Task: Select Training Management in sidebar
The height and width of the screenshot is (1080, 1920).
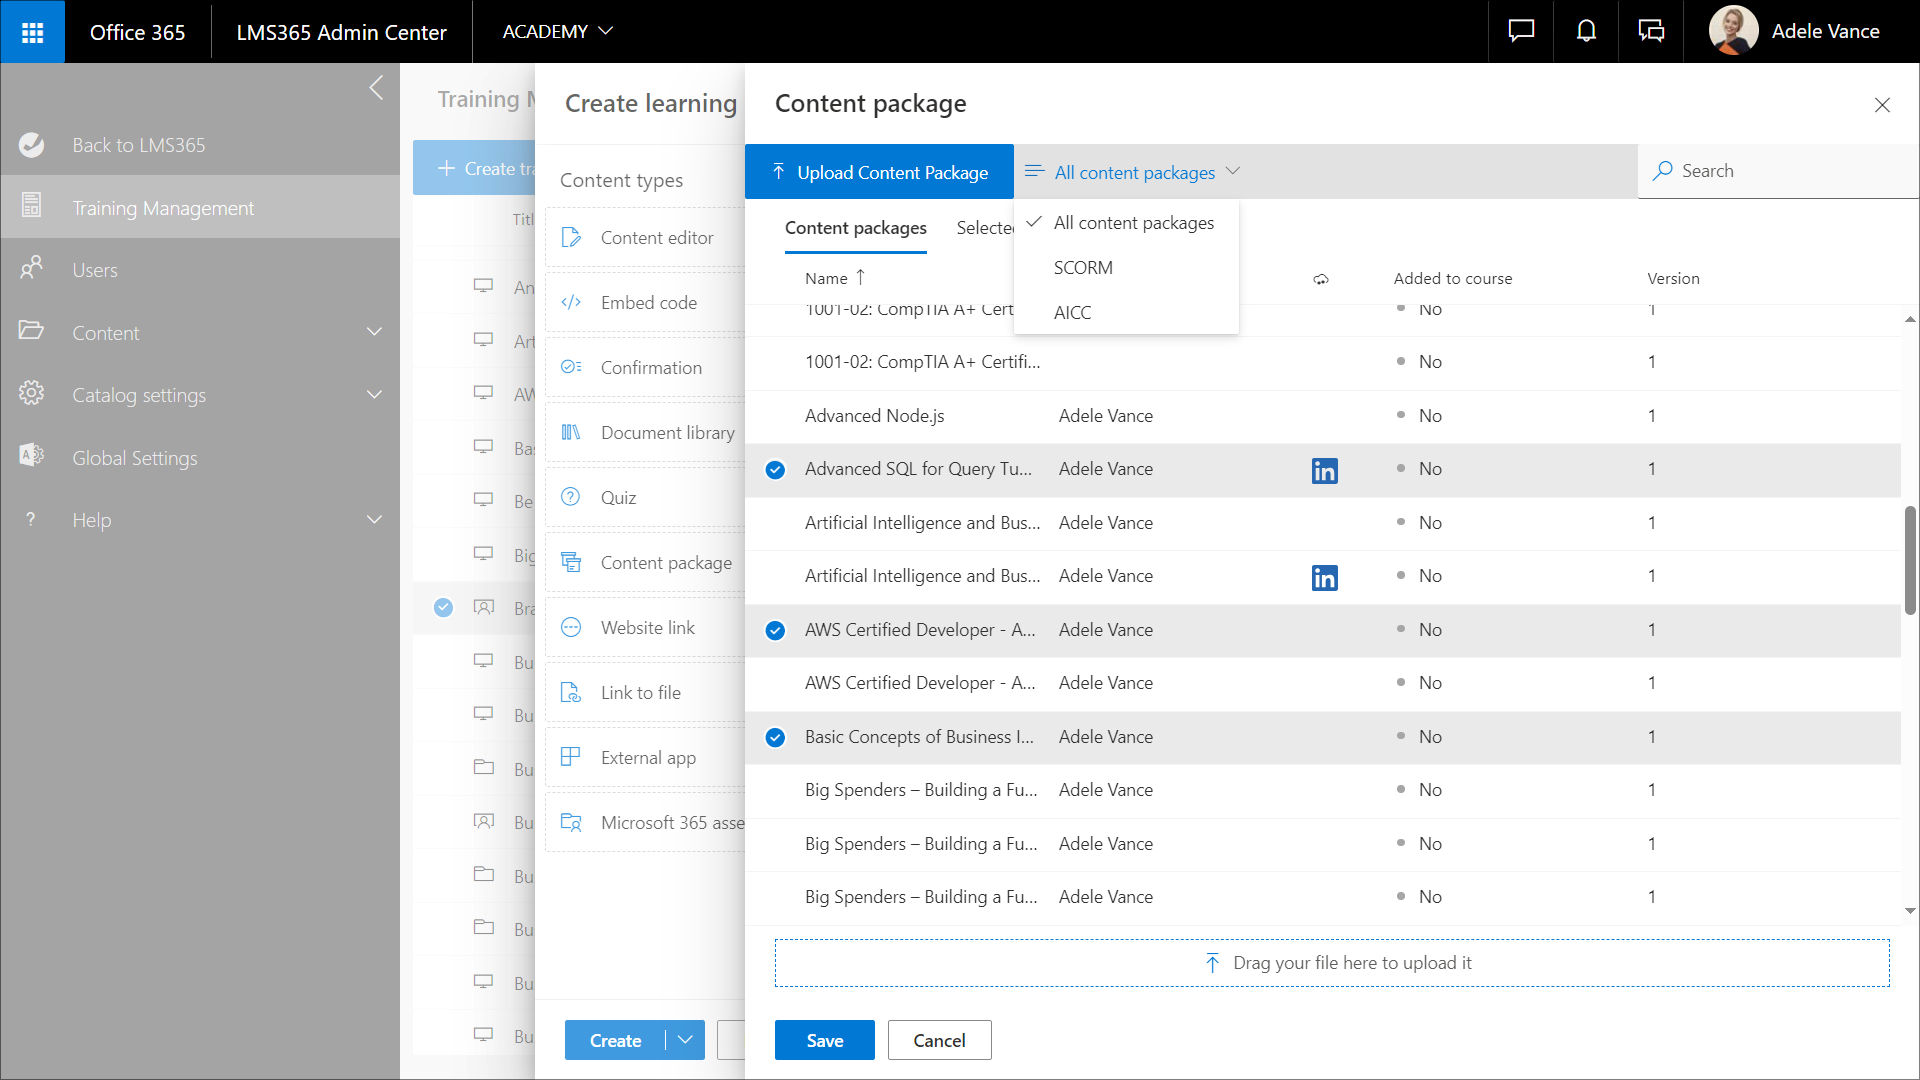Action: click(x=200, y=207)
